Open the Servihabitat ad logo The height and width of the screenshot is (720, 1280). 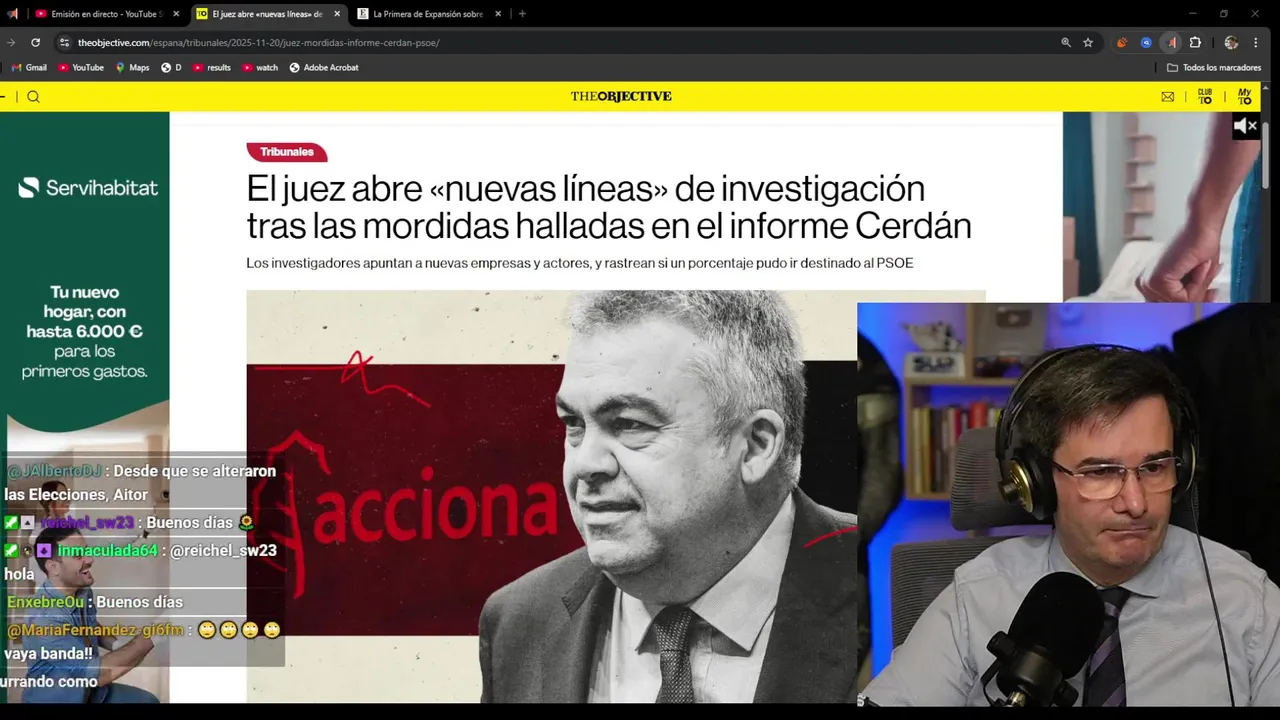88,187
